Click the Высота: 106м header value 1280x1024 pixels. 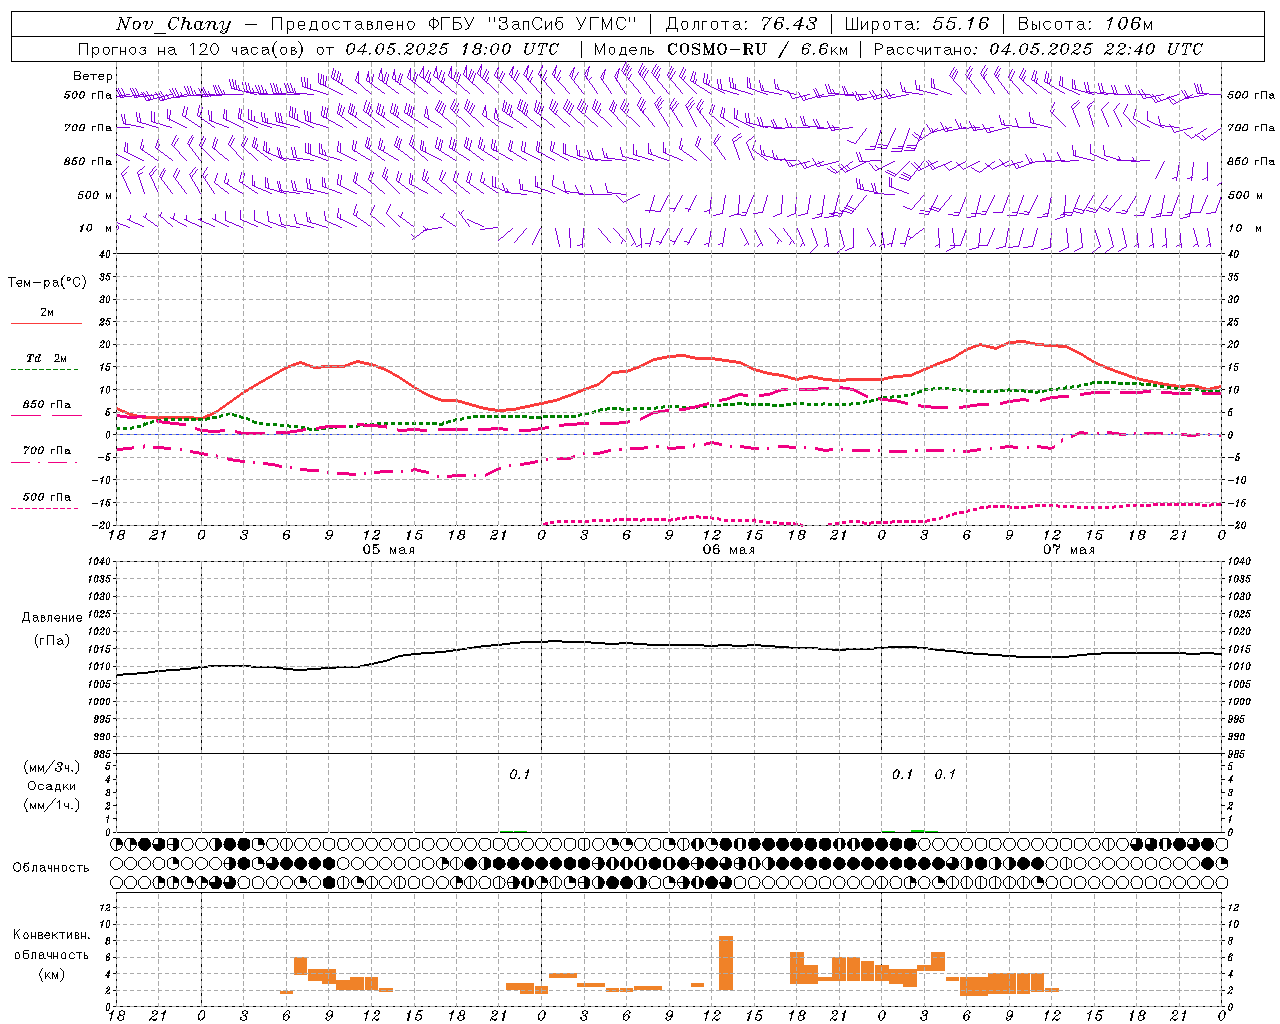(1085, 24)
